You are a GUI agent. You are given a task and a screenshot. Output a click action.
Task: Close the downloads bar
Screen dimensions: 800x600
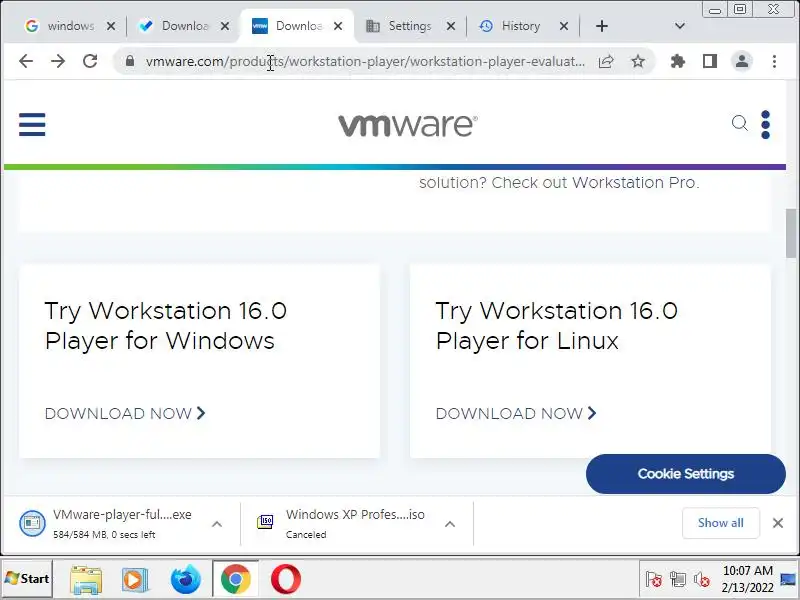[778, 523]
